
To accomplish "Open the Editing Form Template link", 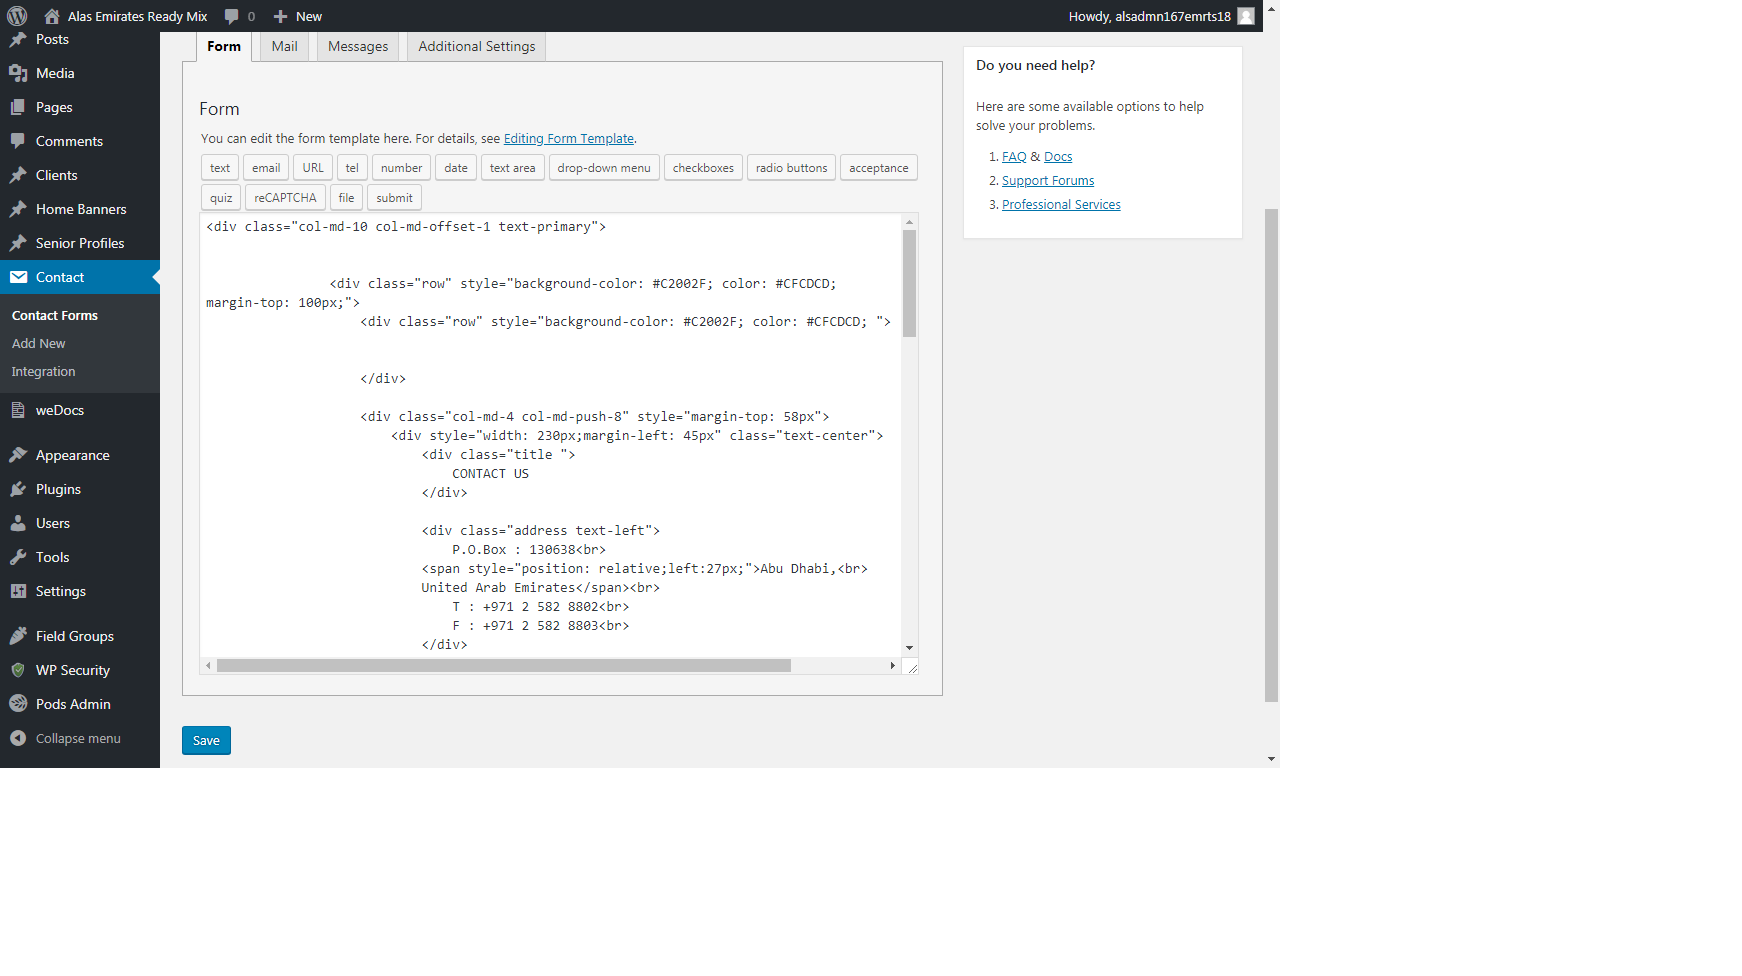I will [x=569, y=139].
